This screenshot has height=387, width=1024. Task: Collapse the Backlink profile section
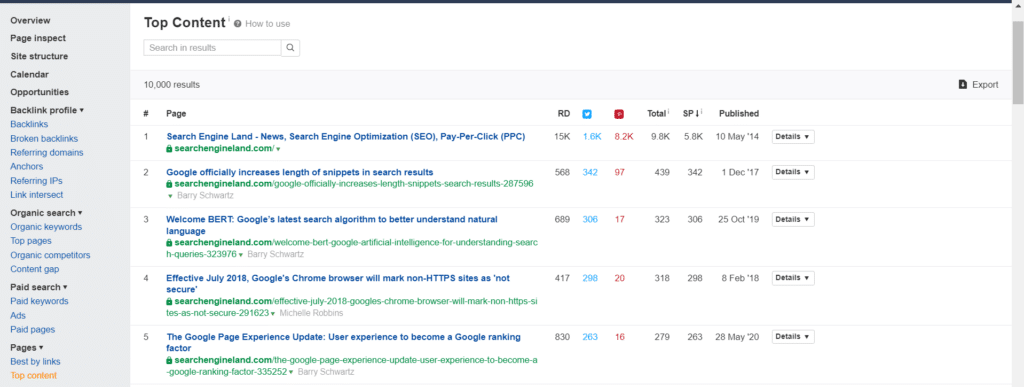(x=47, y=110)
